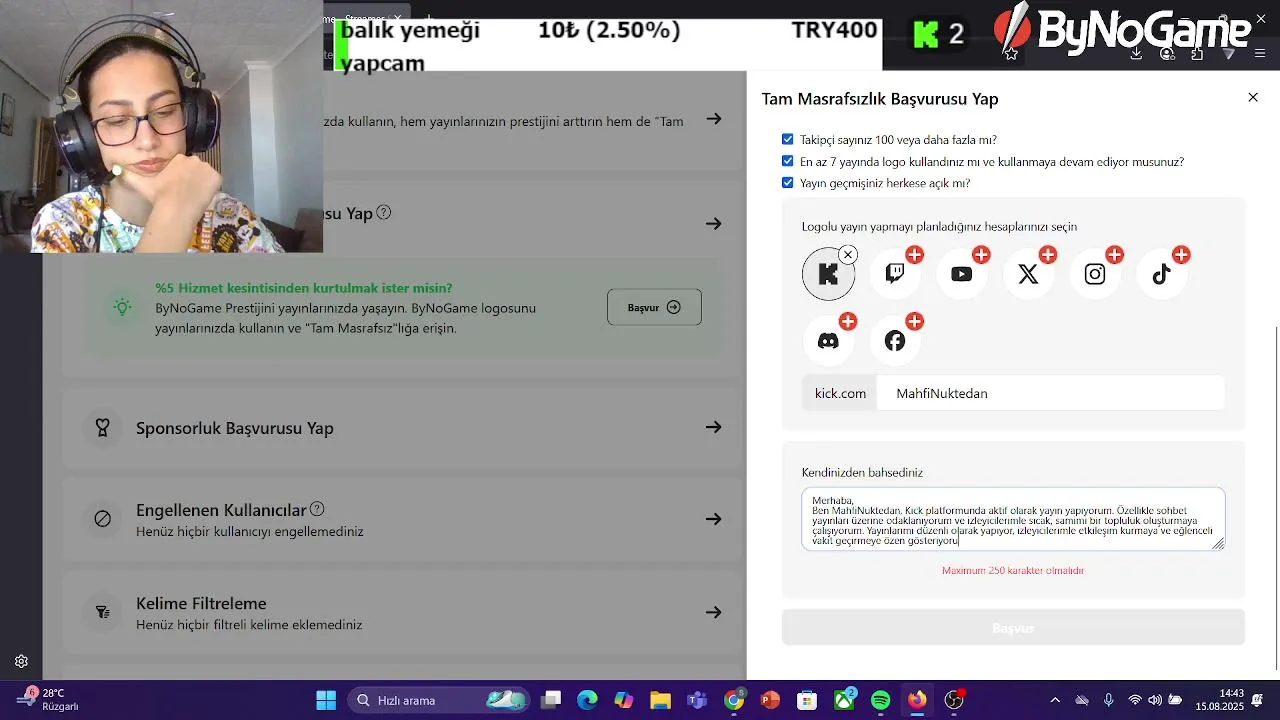Click the page vertical scrollbar
This screenshot has height=720, width=1280.
1276,498
